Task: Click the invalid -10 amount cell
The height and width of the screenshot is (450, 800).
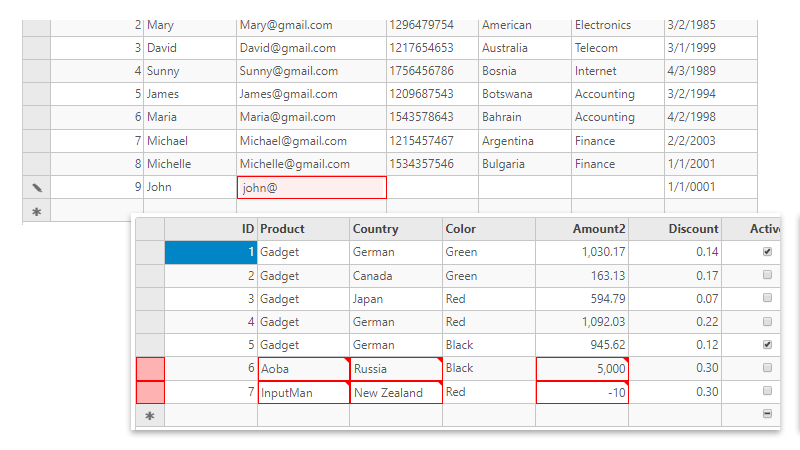Action: (x=582, y=392)
